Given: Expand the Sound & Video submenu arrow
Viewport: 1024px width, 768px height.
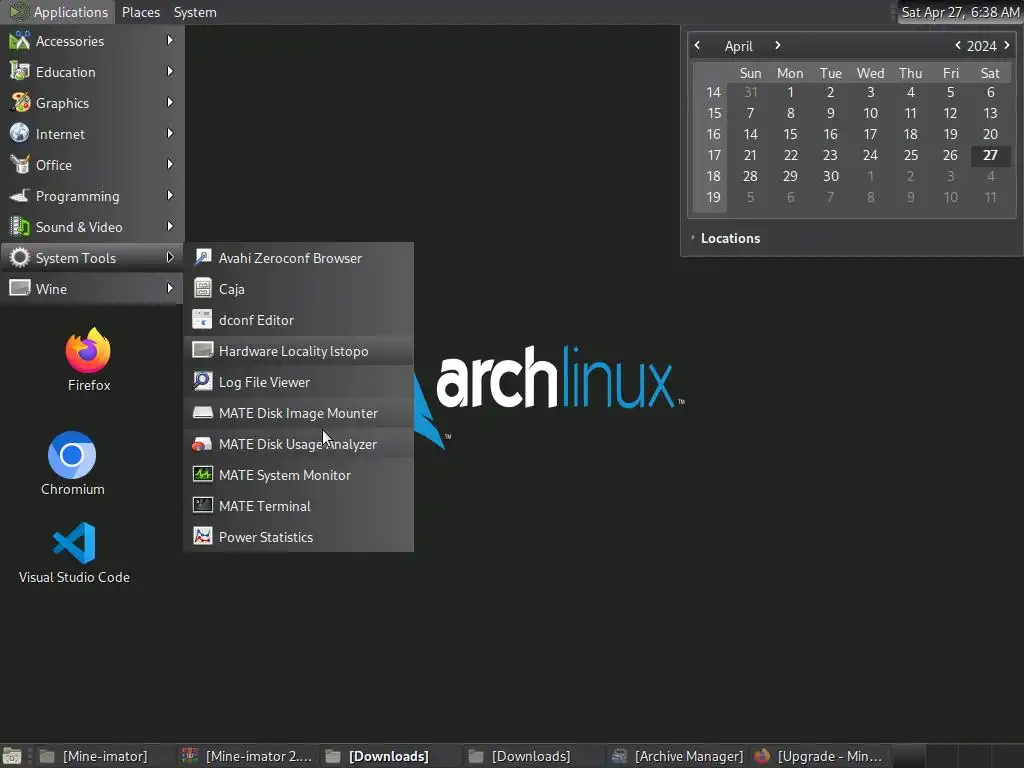Looking at the screenshot, I should pyautogui.click(x=170, y=227).
